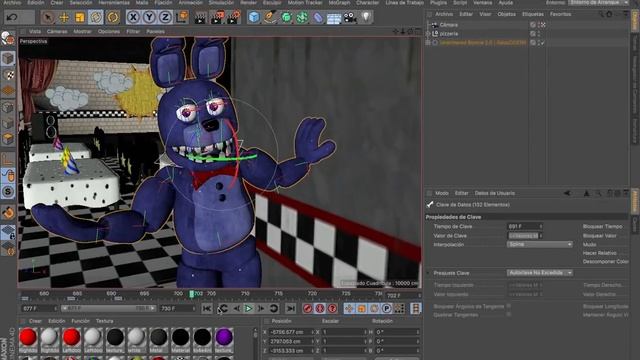640x360 pixels.
Task: Toggle Parameter keying P icon
Action: (x=387, y=309)
